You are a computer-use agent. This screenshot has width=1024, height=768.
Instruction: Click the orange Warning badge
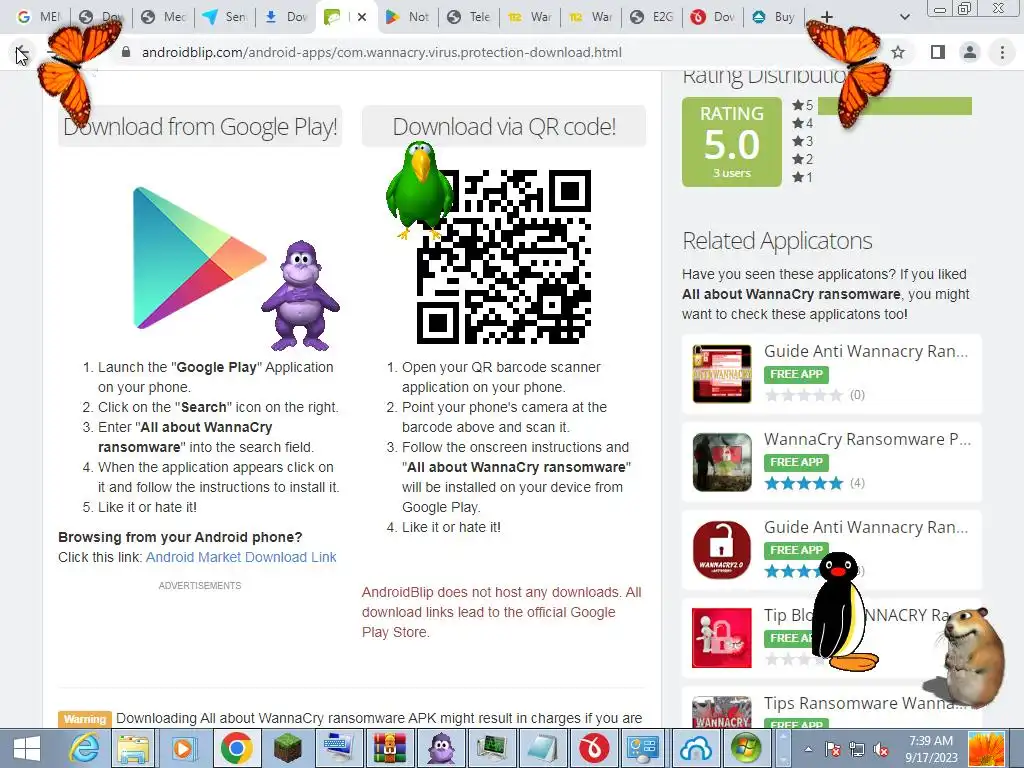pyautogui.click(x=85, y=719)
